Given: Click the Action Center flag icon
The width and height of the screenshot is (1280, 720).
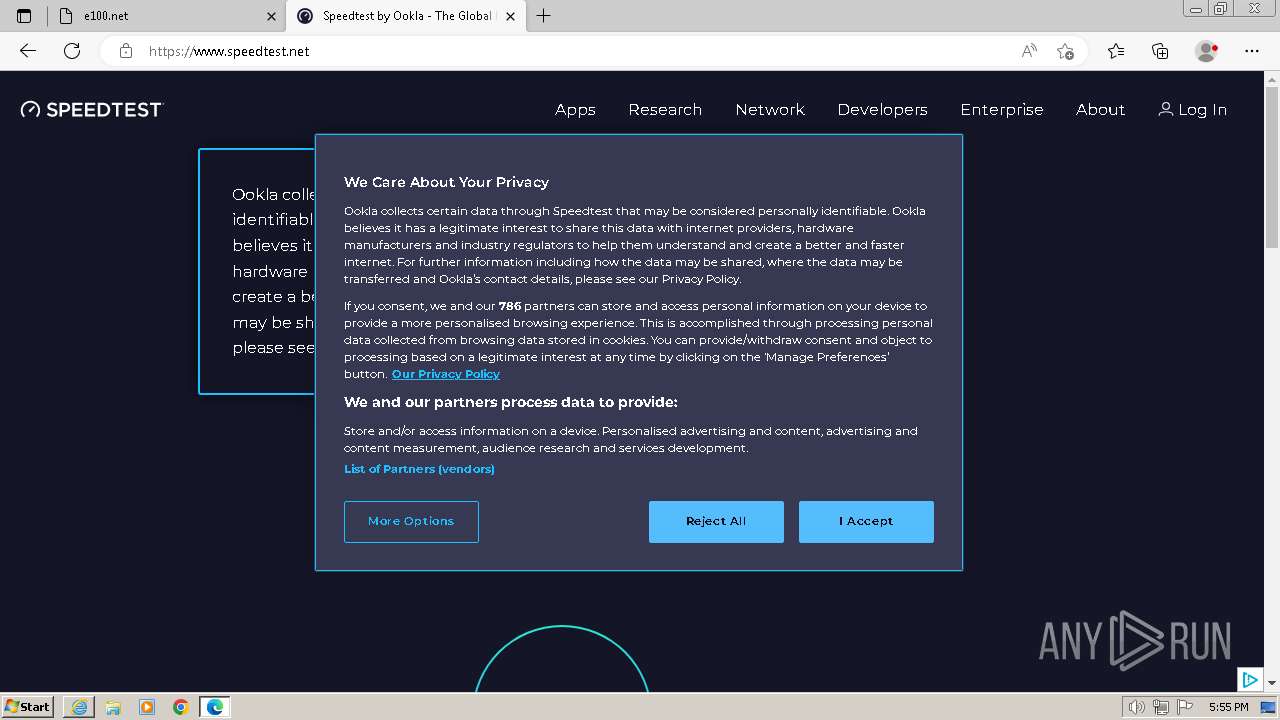Looking at the screenshot, I should tap(1185, 707).
